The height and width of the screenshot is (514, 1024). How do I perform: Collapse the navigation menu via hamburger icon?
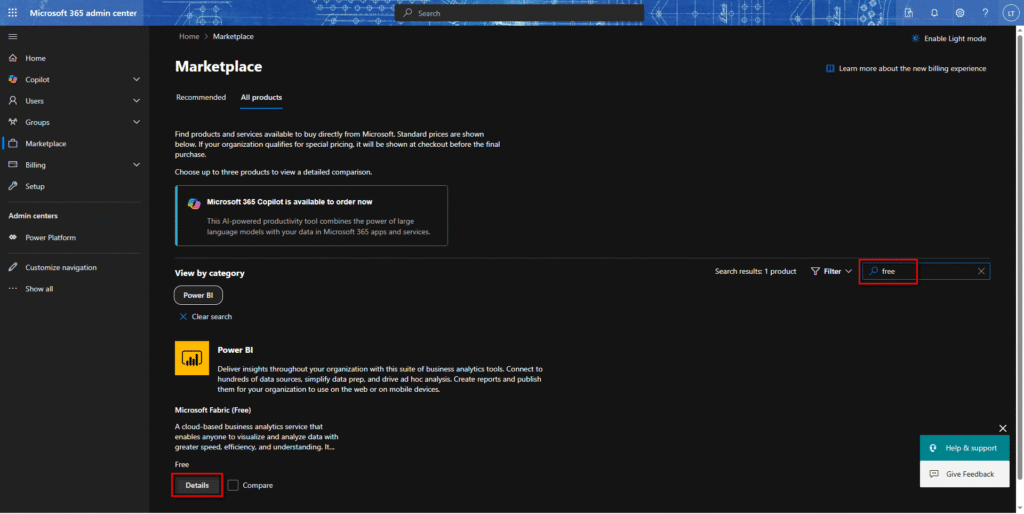(13, 36)
